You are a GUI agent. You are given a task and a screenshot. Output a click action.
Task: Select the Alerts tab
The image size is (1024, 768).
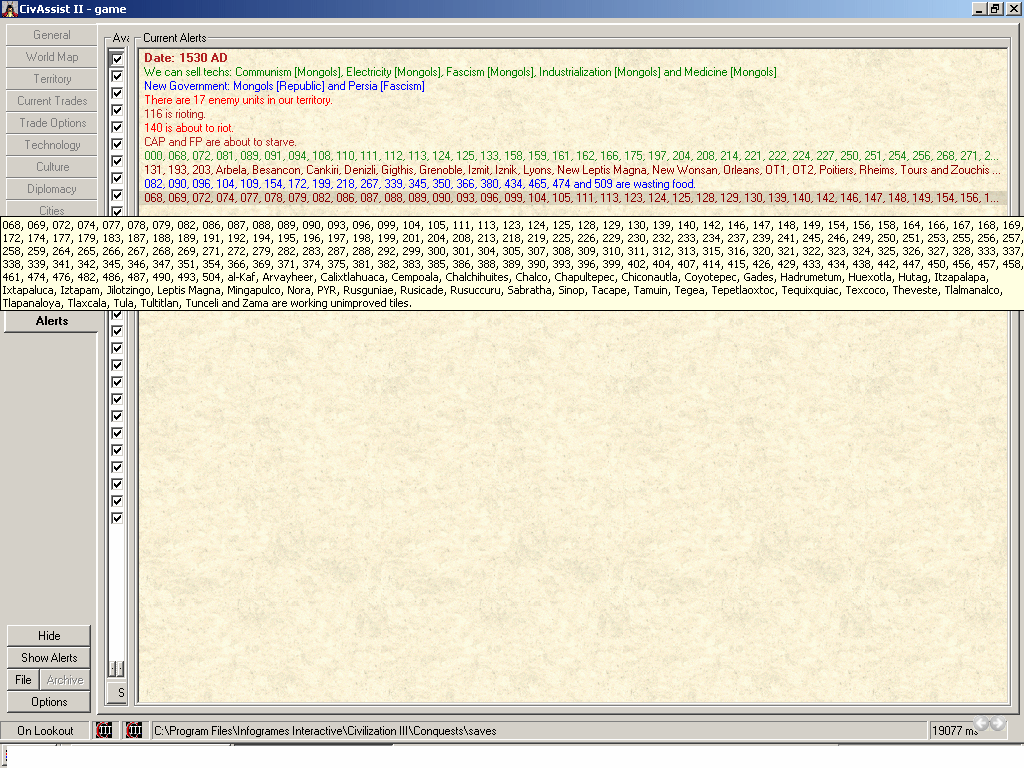coord(52,321)
